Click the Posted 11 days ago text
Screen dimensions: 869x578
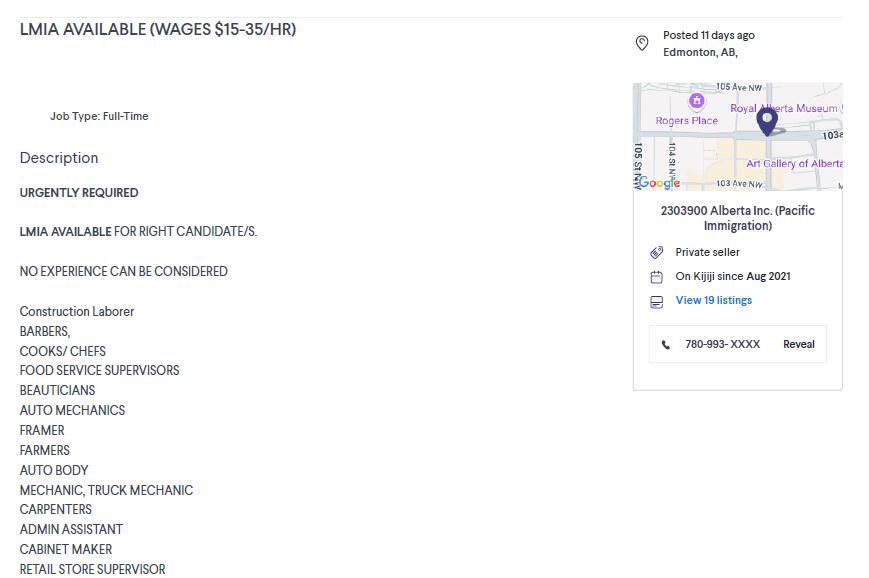[x=708, y=35]
